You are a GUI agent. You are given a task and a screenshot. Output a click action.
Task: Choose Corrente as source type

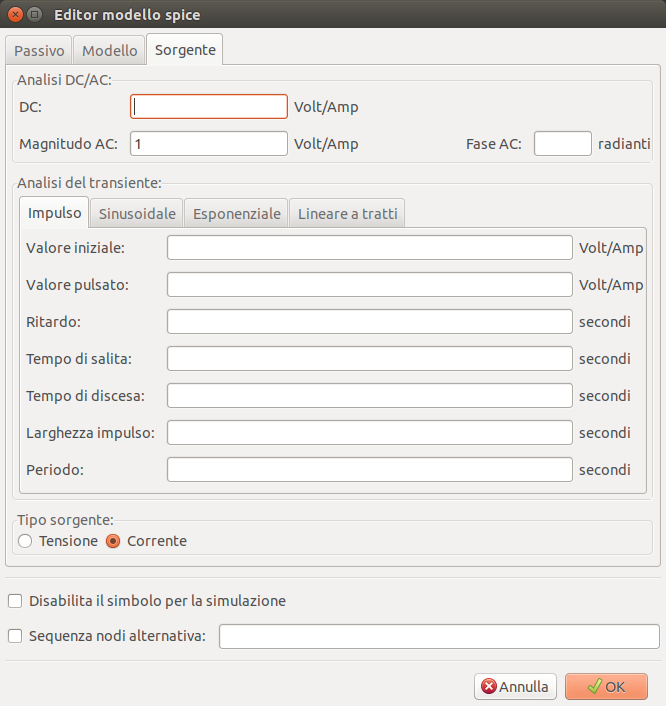[x=113, y=541]
